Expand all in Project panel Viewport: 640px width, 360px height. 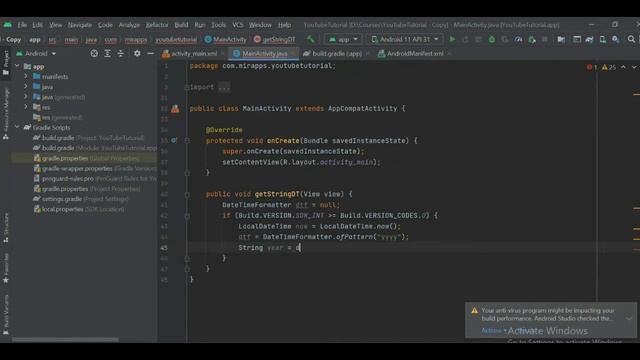click(107, 53)
